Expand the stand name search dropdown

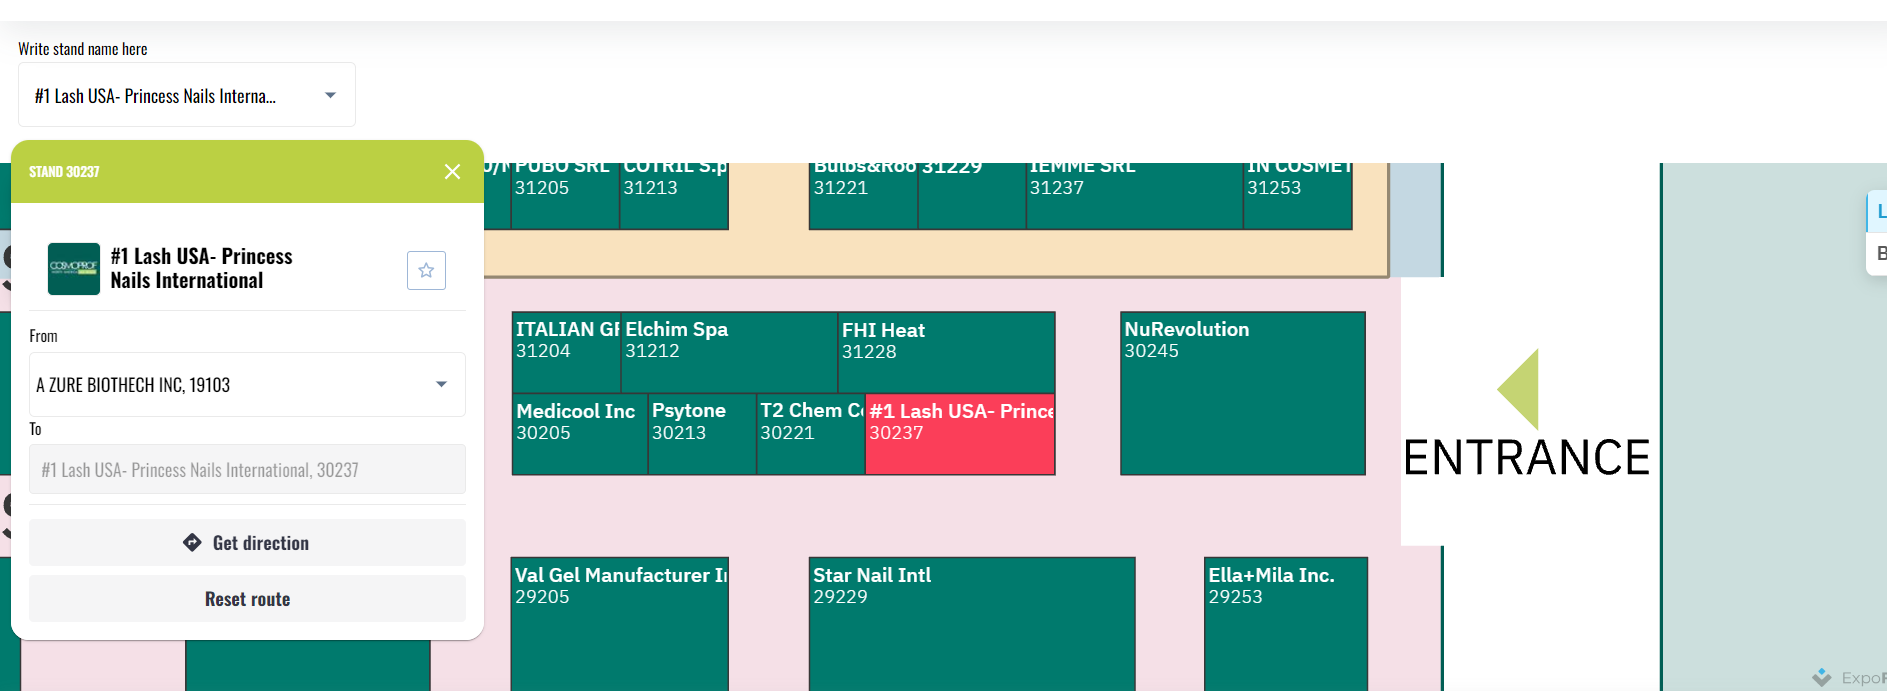pyautogui.click(x=330, y=96)
